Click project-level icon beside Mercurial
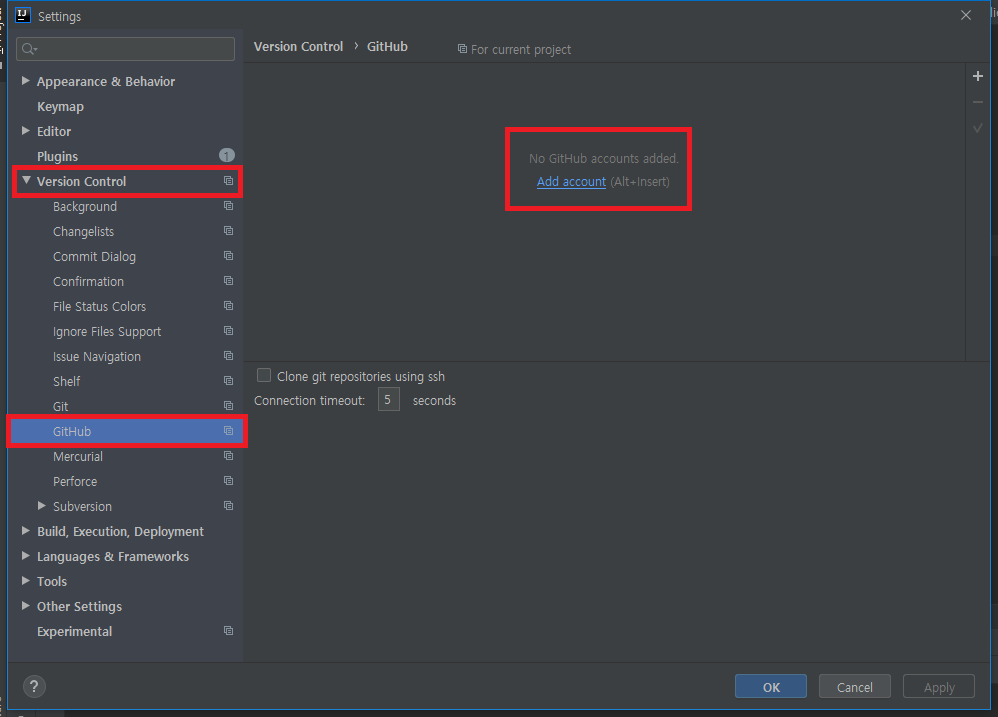The width and height of the screenshot is (998, 717). click(228, 456)
